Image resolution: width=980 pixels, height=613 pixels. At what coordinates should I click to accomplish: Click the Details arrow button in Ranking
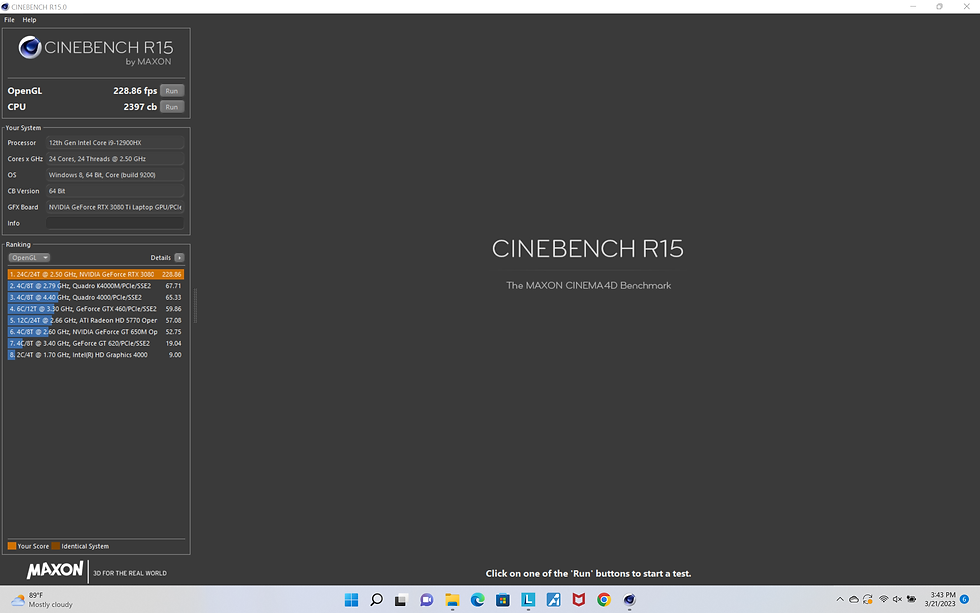point(179,257)
